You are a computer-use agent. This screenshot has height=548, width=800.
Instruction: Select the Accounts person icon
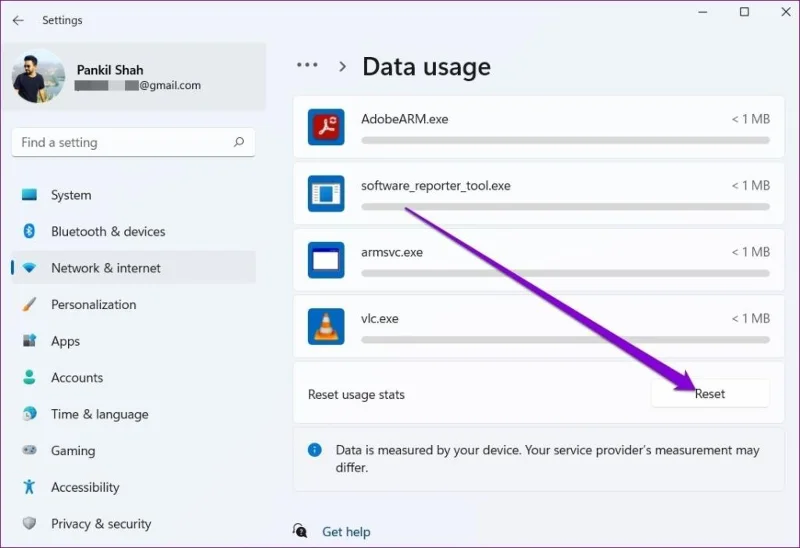pyautogui.click(x=29, y=377)
